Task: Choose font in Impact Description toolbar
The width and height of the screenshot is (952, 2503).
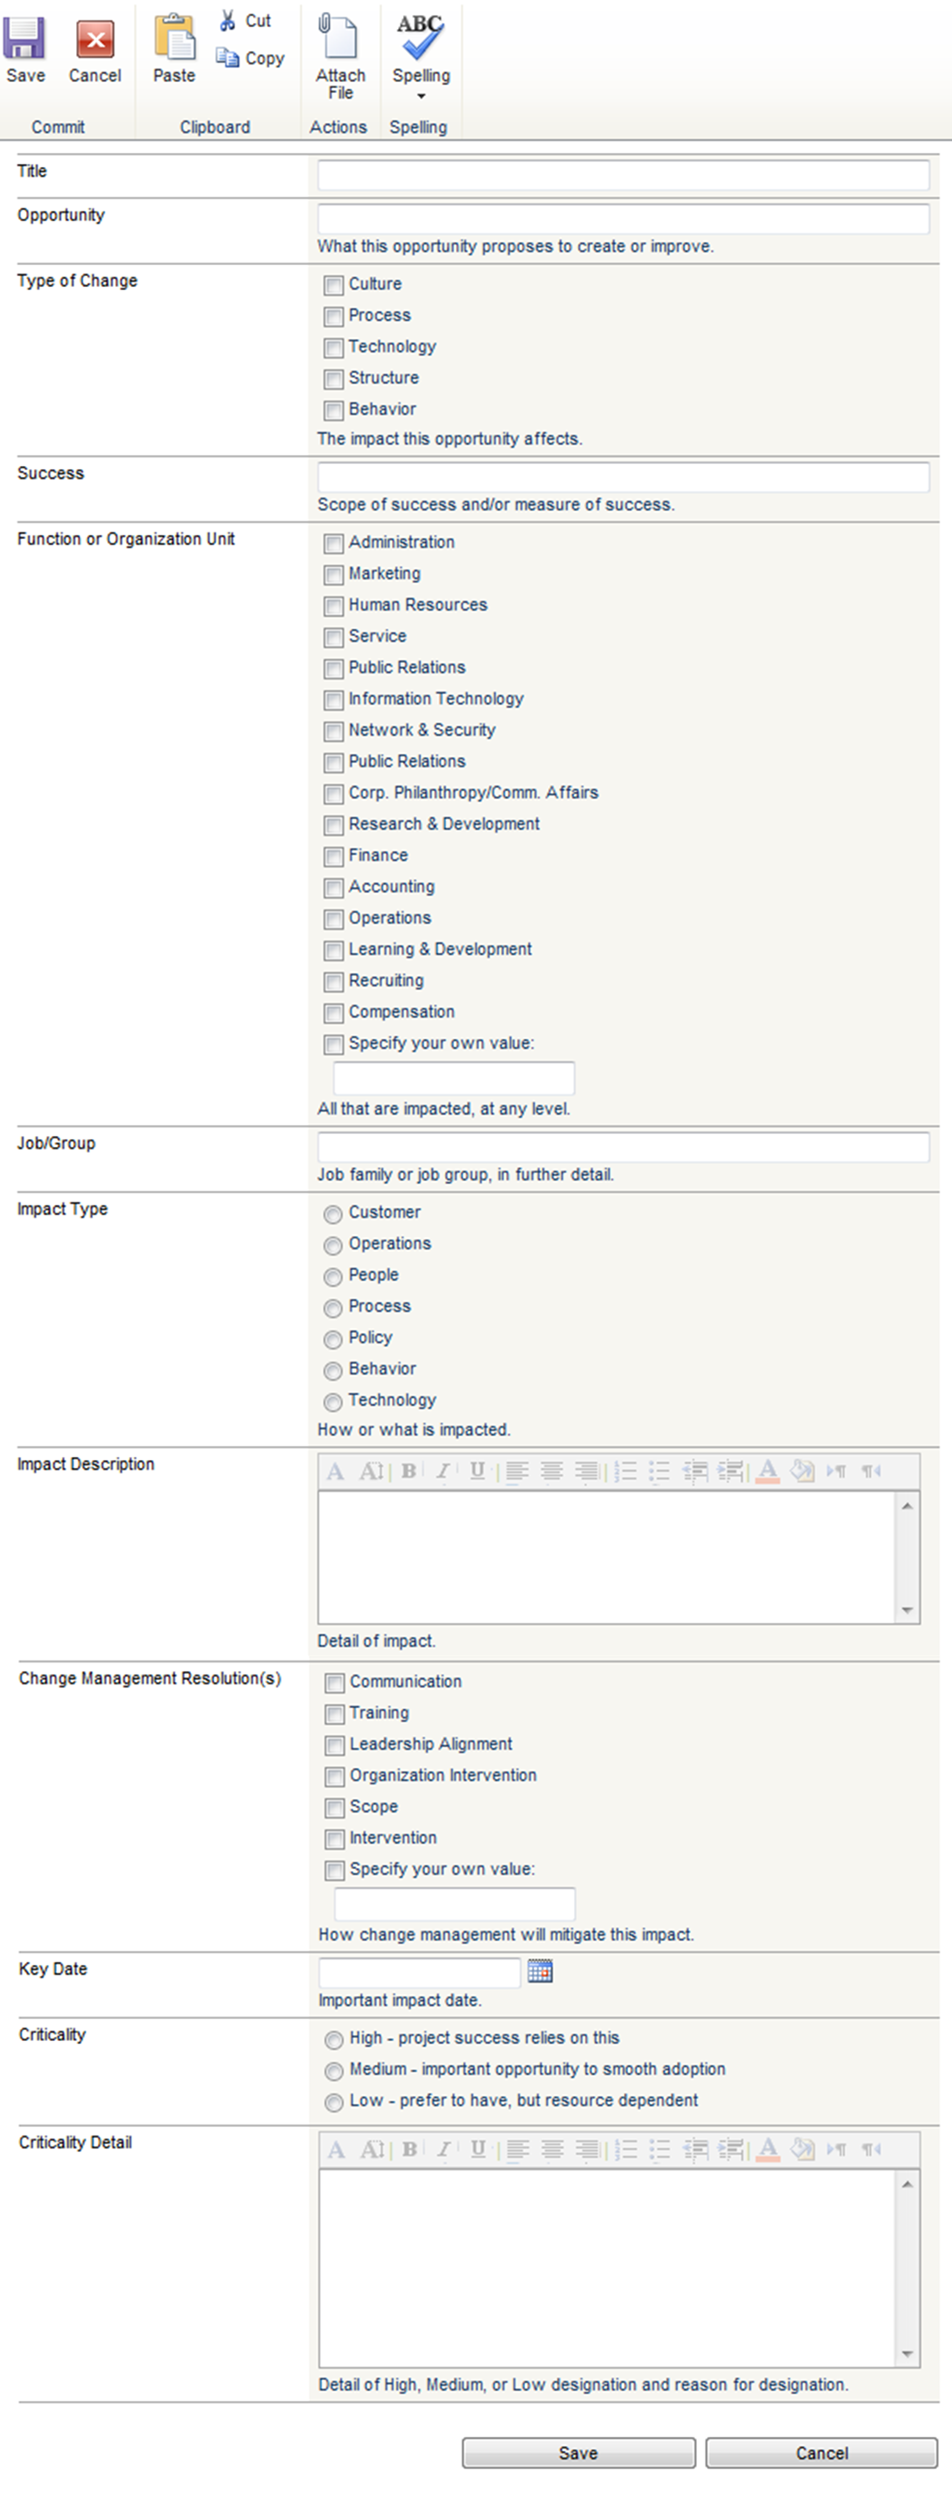Action: tap(336, 1471)
